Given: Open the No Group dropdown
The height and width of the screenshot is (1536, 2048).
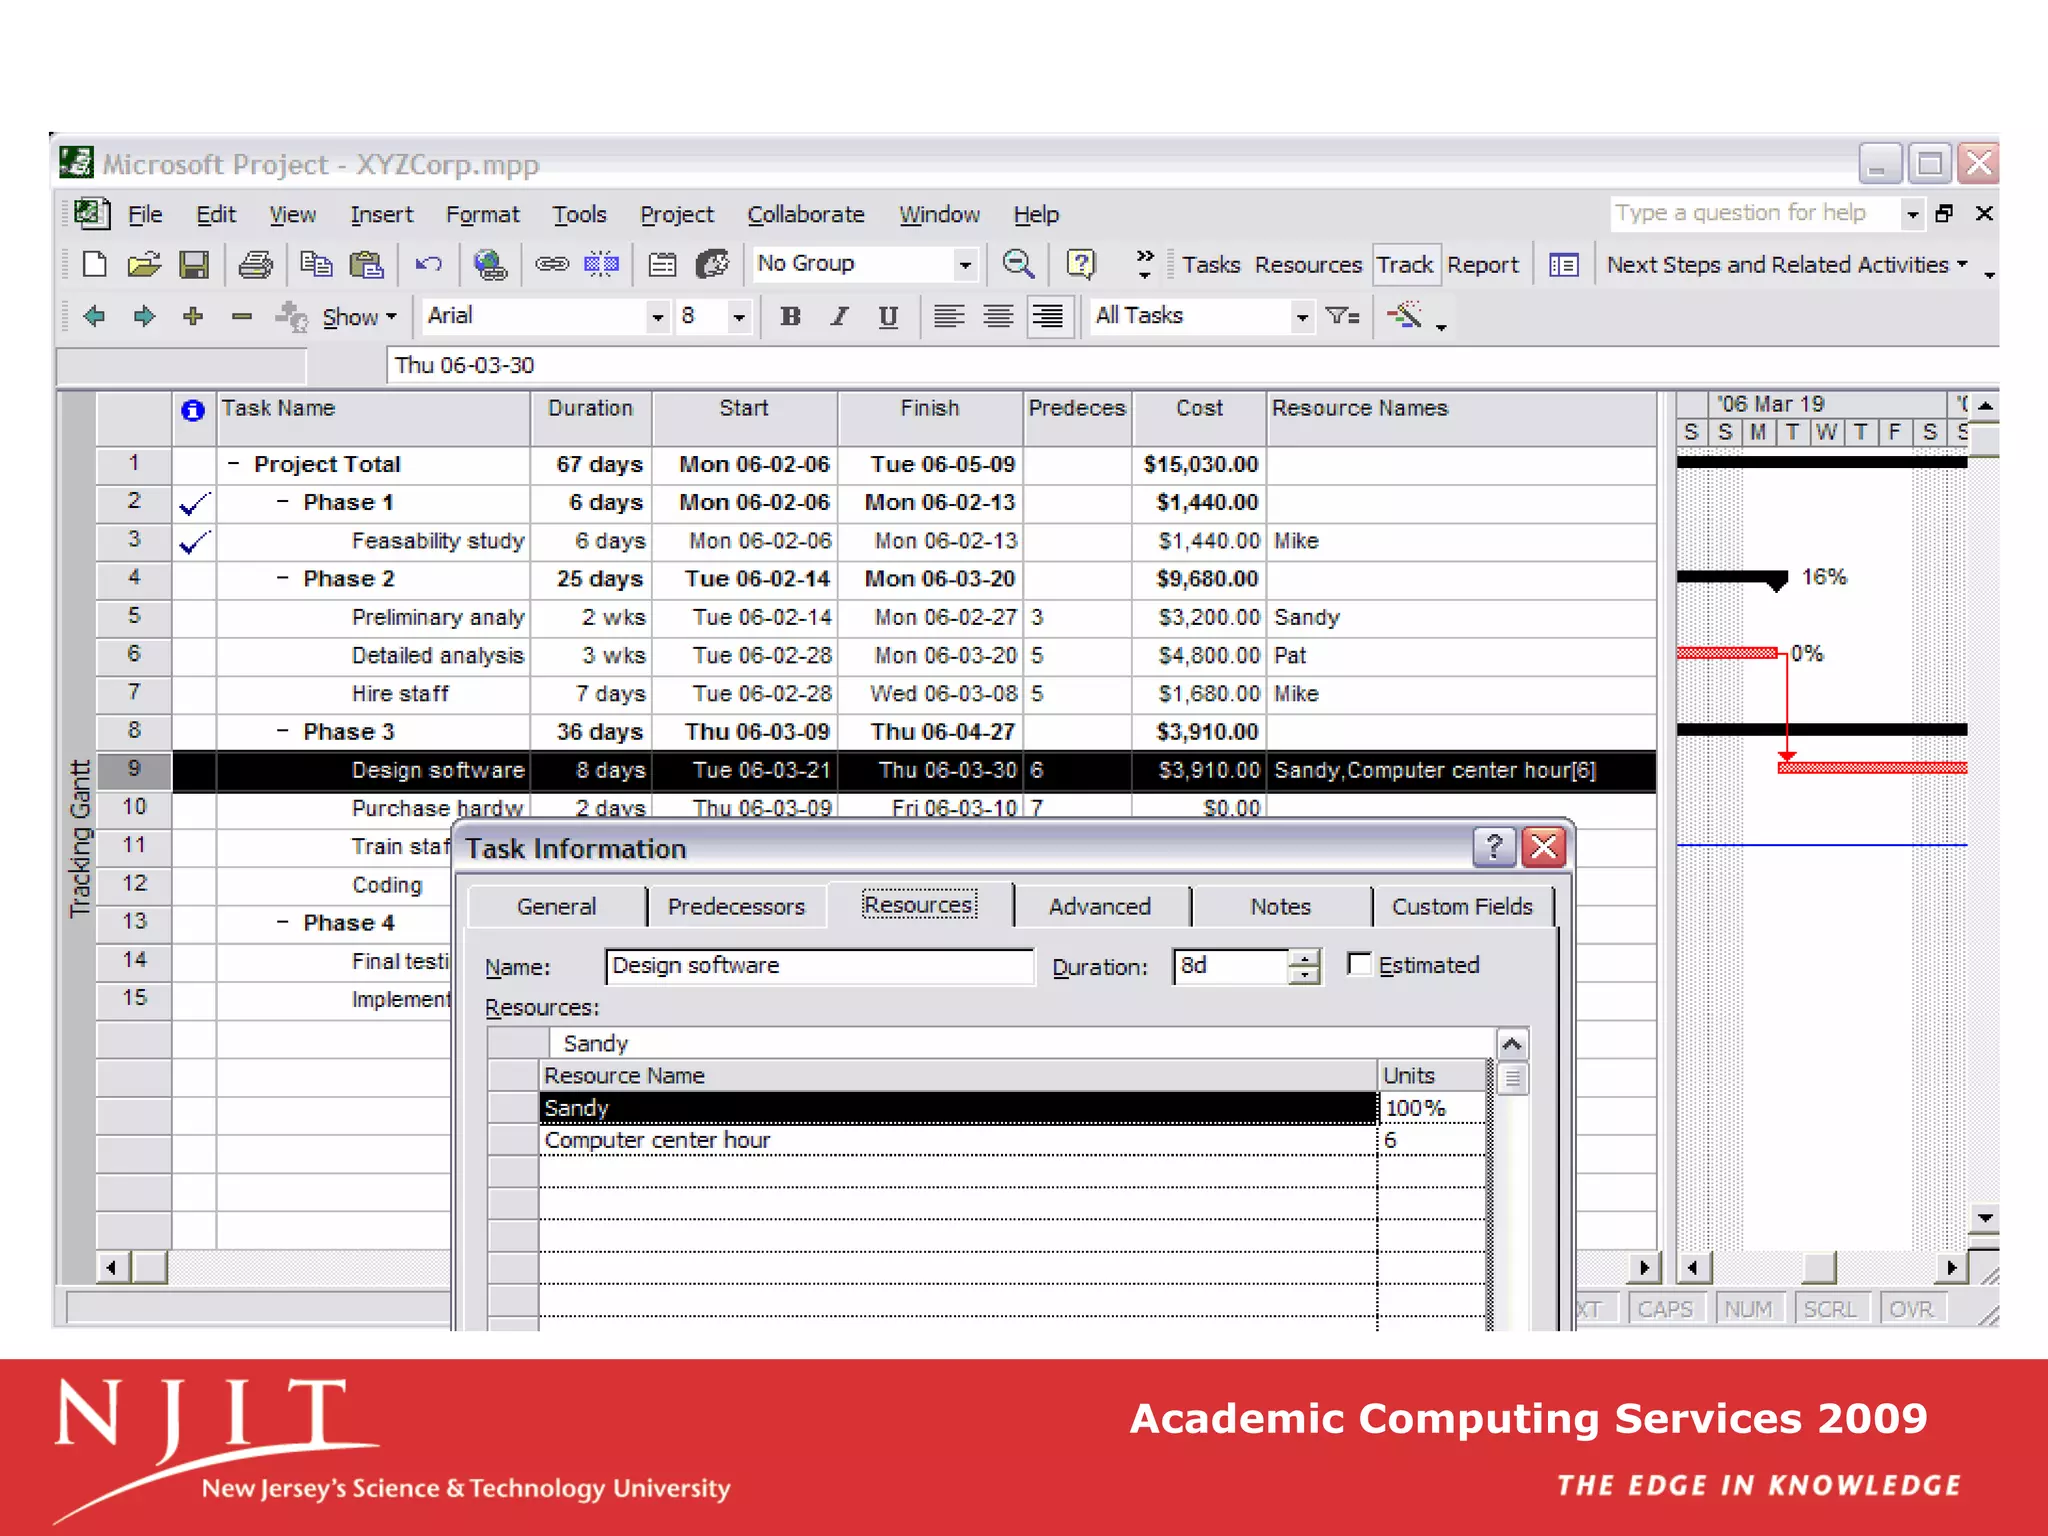Looking at the screenshot, I should point(964,265).
